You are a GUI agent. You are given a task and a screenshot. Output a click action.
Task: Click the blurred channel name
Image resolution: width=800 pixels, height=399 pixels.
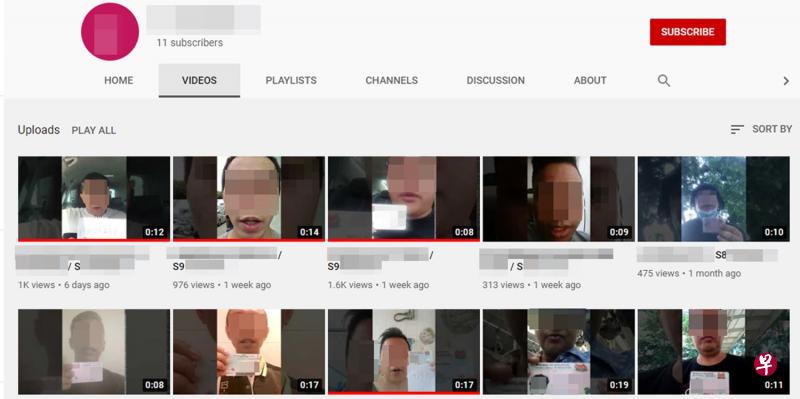tap(204, 18)
